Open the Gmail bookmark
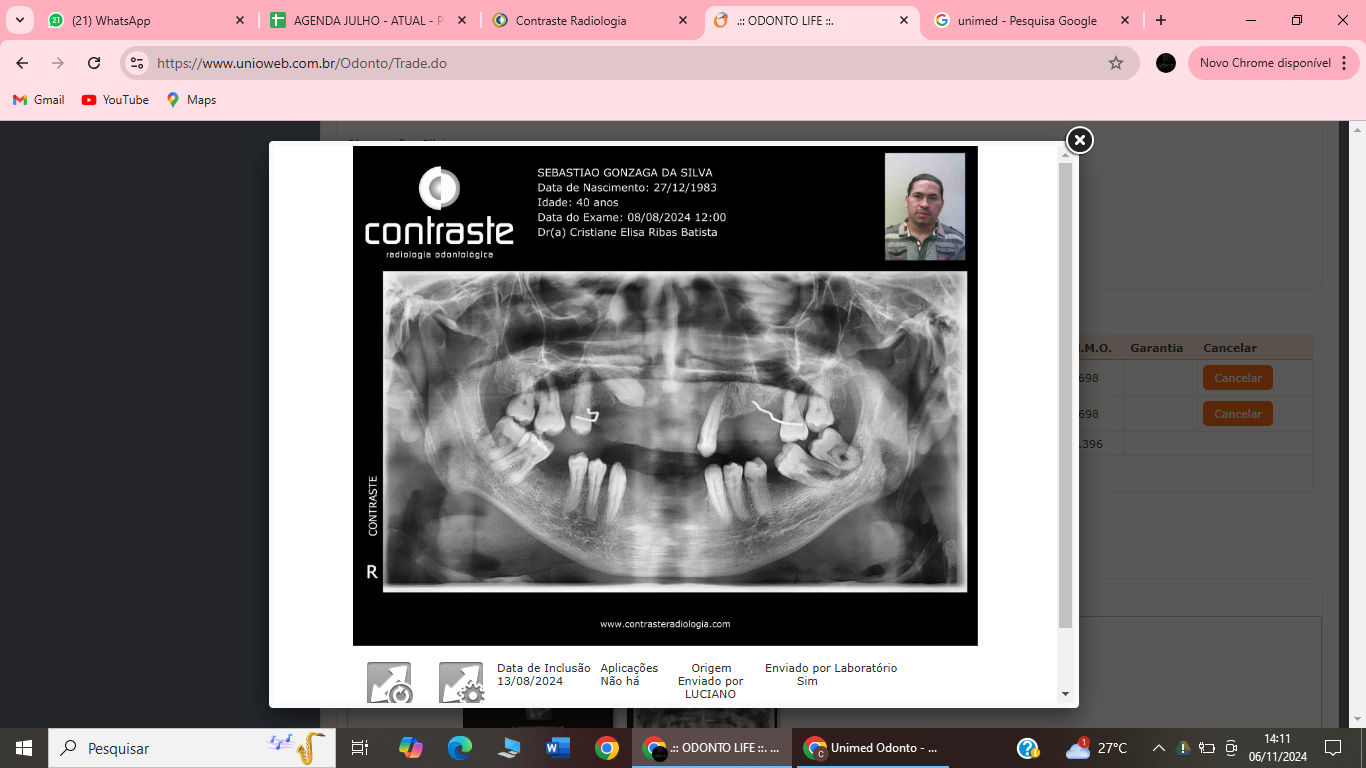 39,100
